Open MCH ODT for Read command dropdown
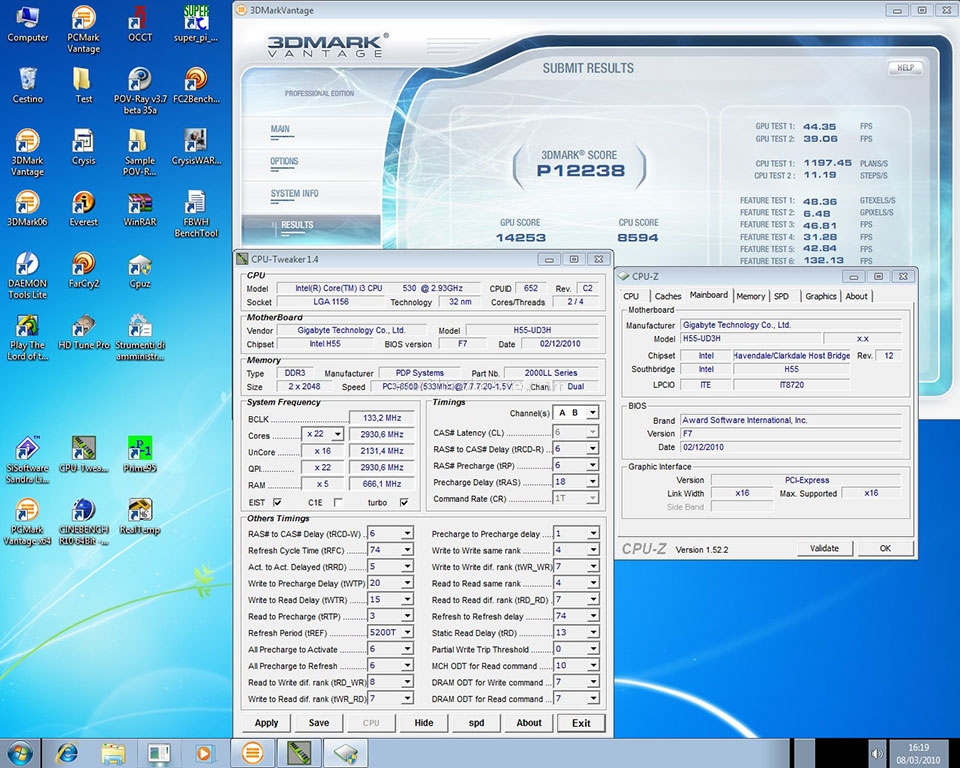 coord(593,666)
